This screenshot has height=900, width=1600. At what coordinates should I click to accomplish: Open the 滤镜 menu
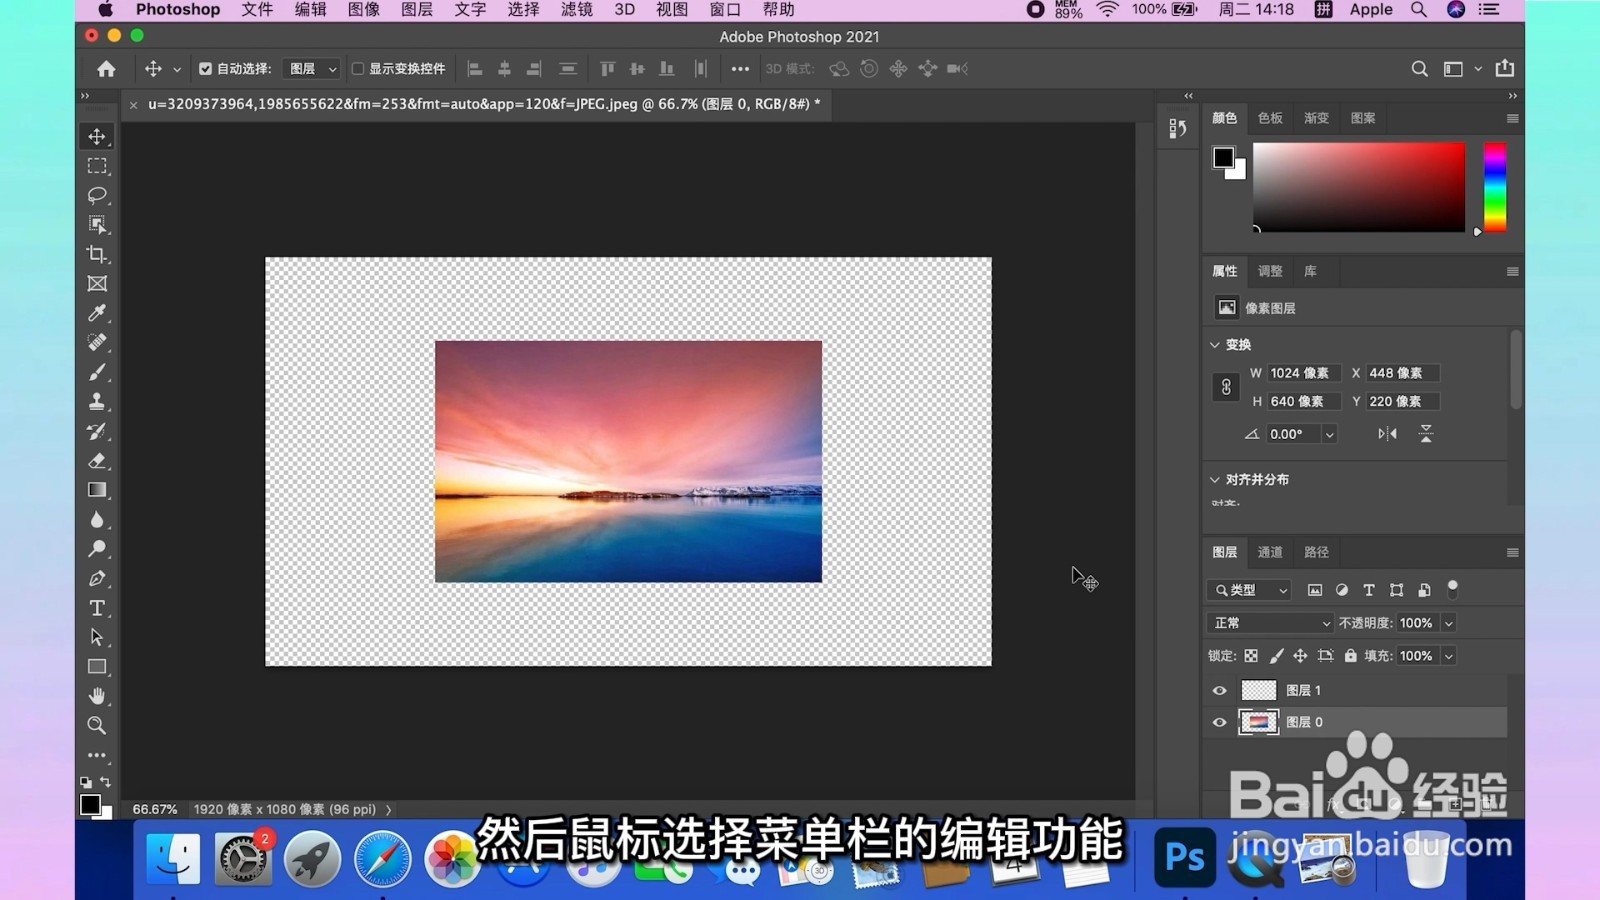pyautogui.click(x=577, y=10)
